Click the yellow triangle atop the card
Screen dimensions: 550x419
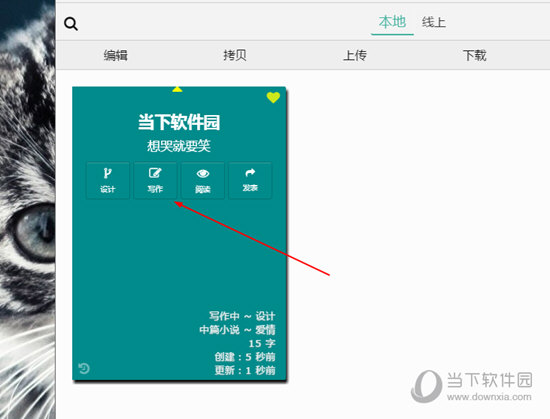[x=177, y=89]
